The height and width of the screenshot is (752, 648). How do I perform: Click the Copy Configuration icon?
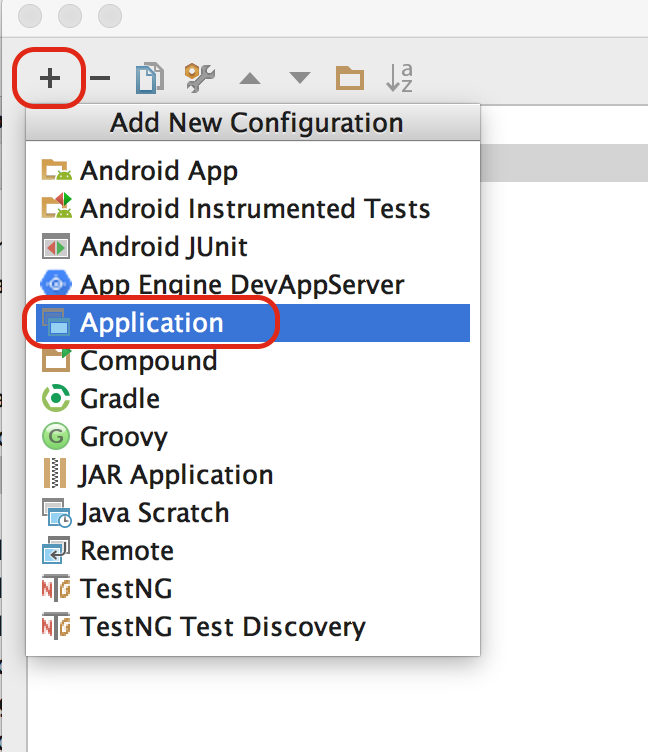tap(150, 78)
